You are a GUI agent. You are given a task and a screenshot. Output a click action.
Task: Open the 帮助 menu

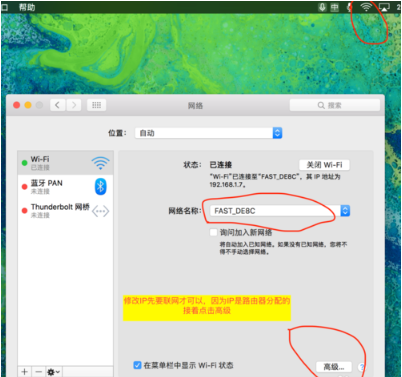(27, 7)
